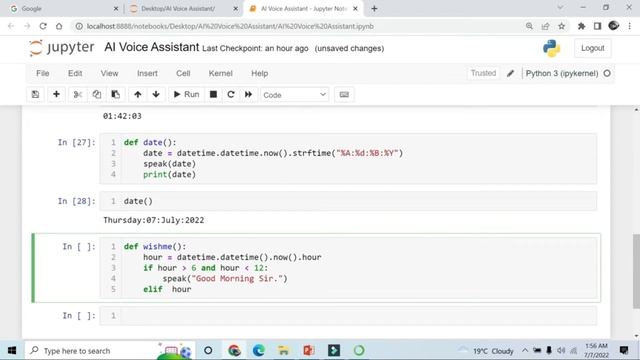Open the Cell menu
The width and height of the screenshot is (640, 360).
coord(183,73)
